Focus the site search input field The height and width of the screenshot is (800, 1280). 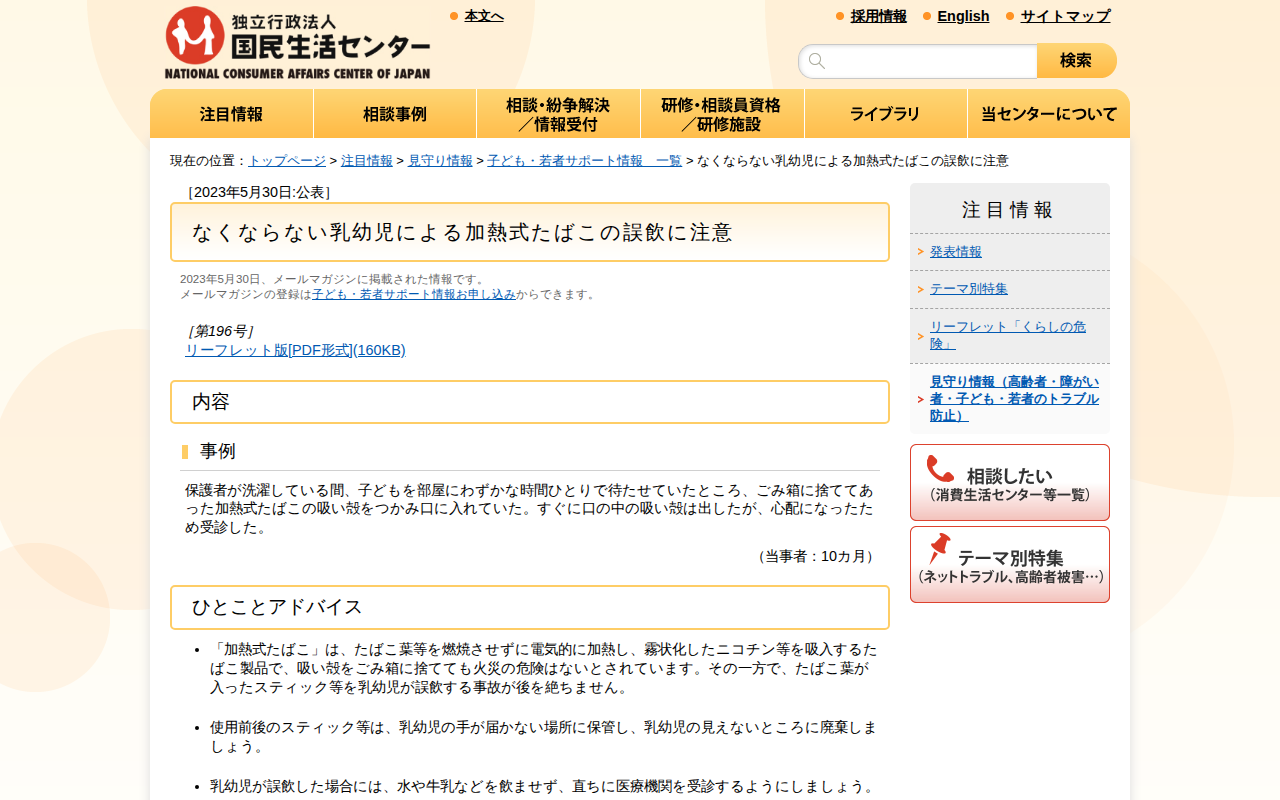coord(918,61)
